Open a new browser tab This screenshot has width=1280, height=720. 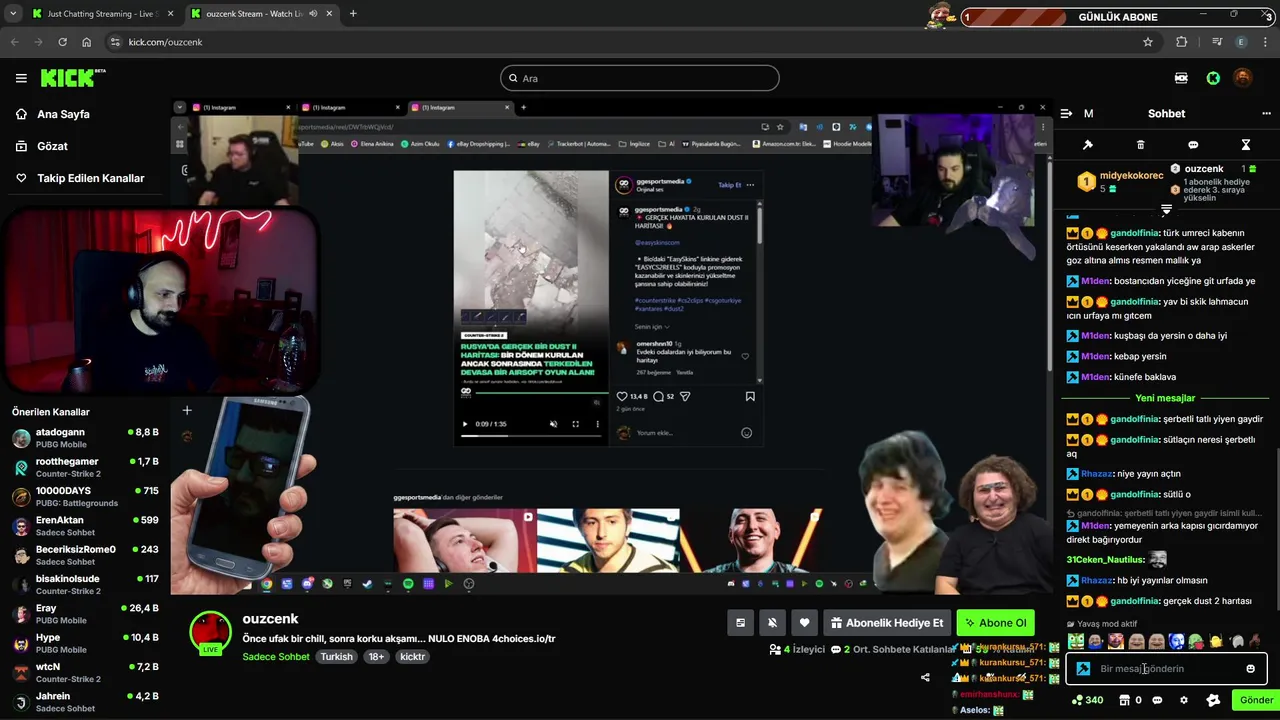353,14
